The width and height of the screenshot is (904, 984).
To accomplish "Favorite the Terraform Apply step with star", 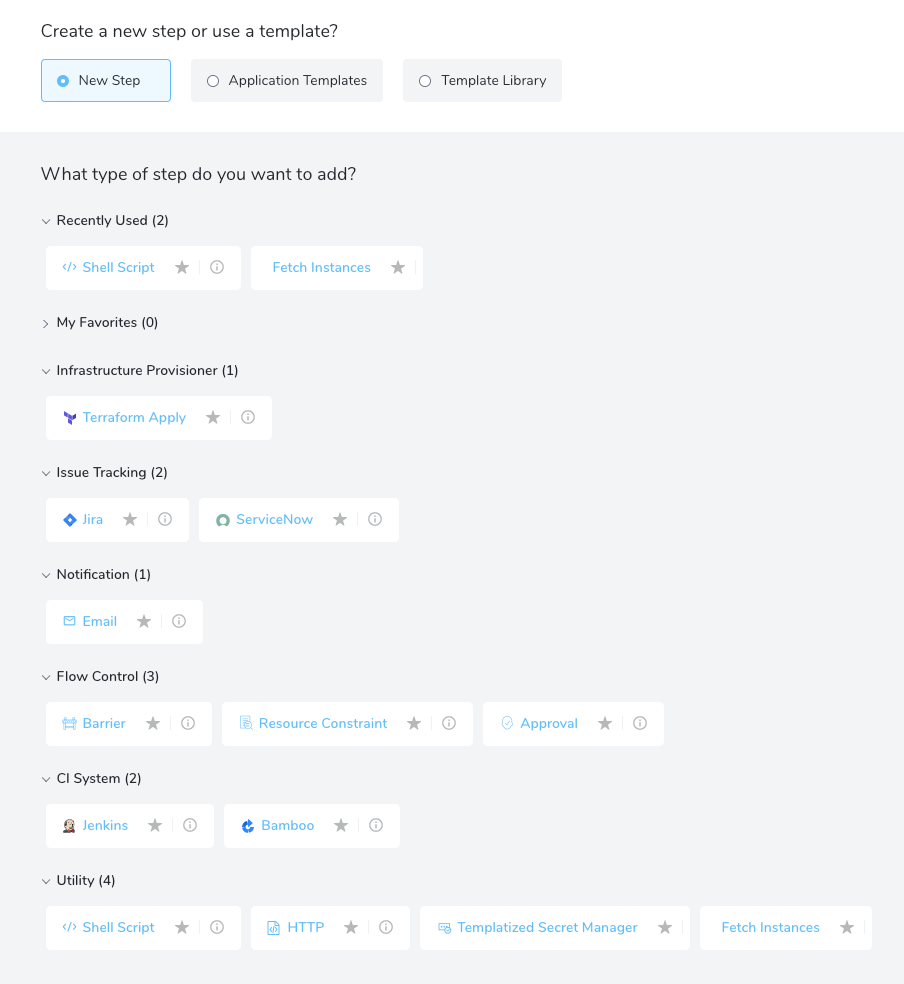I will (213, 417).
